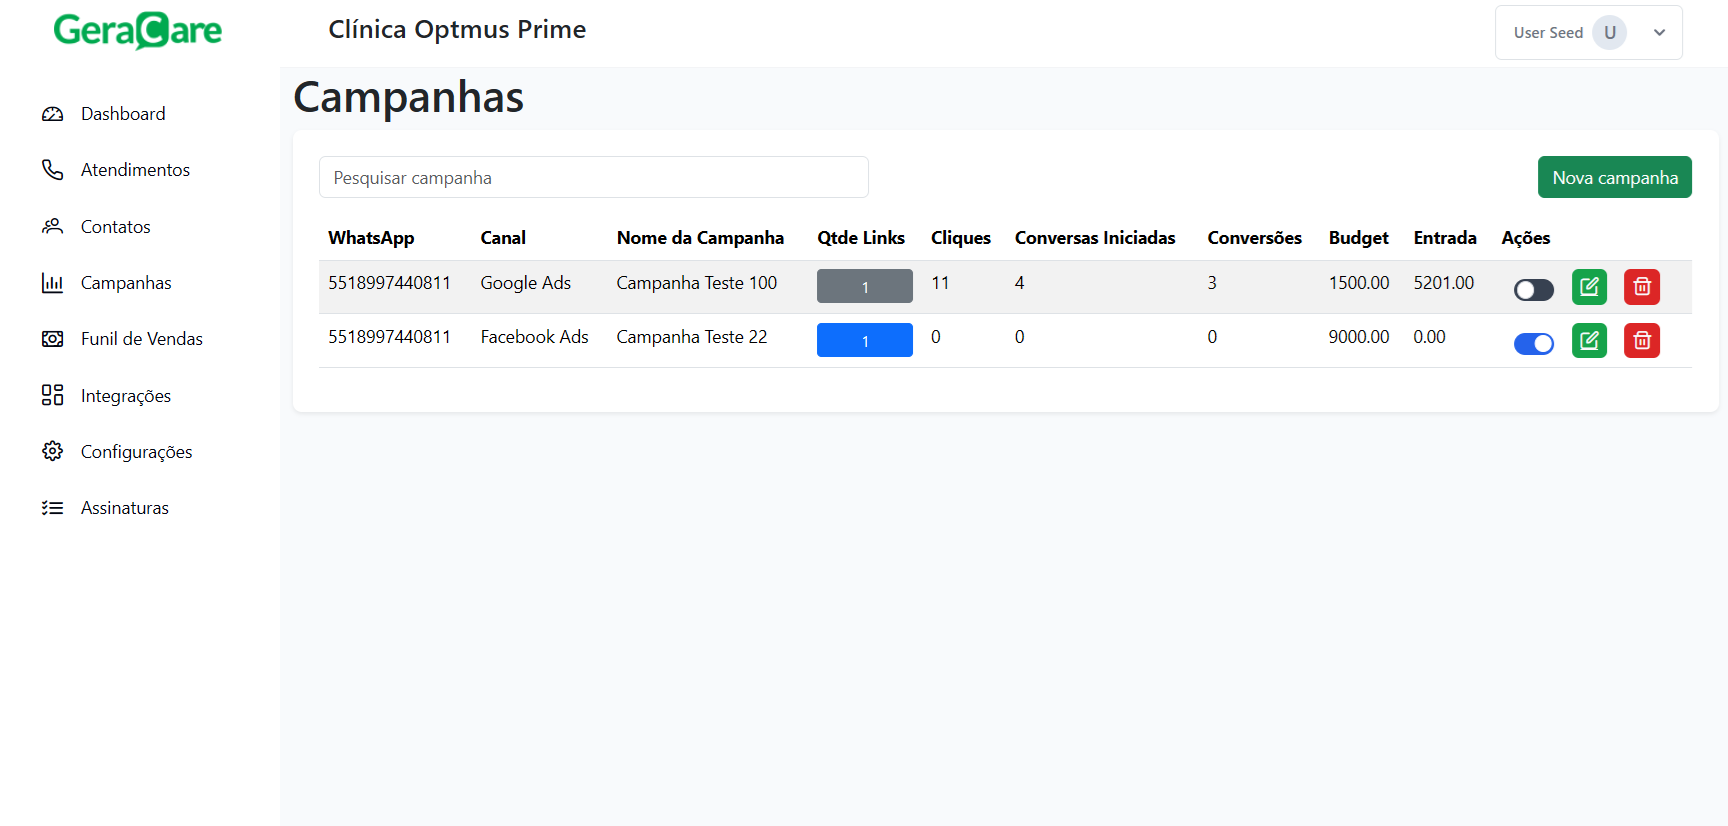Enable the Campanha Teste 100 toggle
This screenshot has height=826, width=1728.
pyautogui.click(x=1533, y=290)
